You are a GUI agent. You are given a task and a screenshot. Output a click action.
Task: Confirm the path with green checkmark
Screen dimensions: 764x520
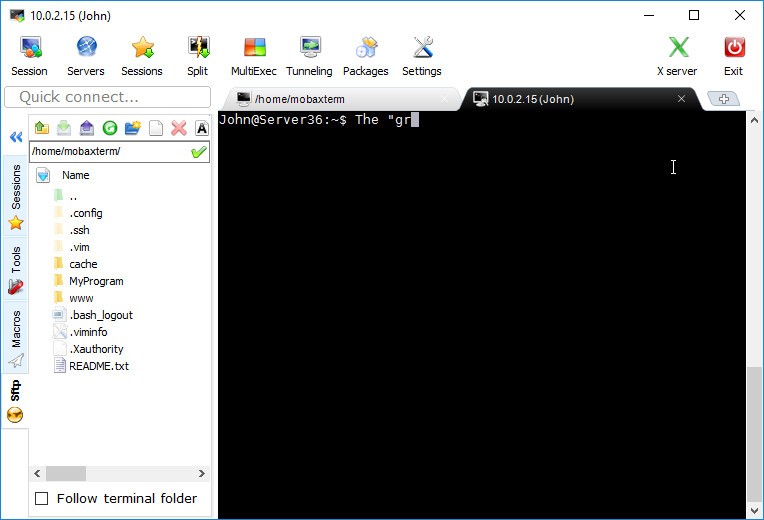(x=199, y=152)
